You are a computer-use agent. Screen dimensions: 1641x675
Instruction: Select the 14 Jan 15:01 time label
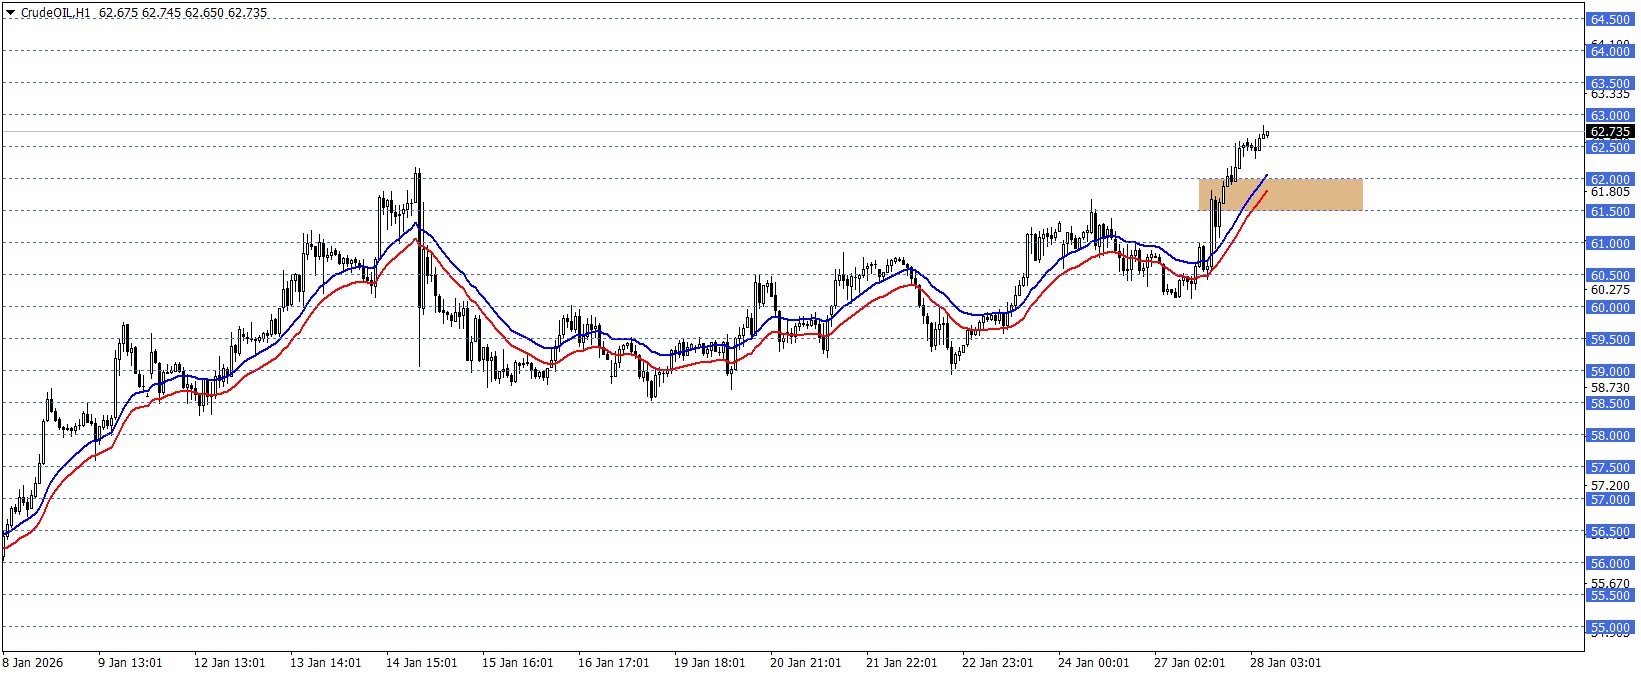tap(421, 663)
